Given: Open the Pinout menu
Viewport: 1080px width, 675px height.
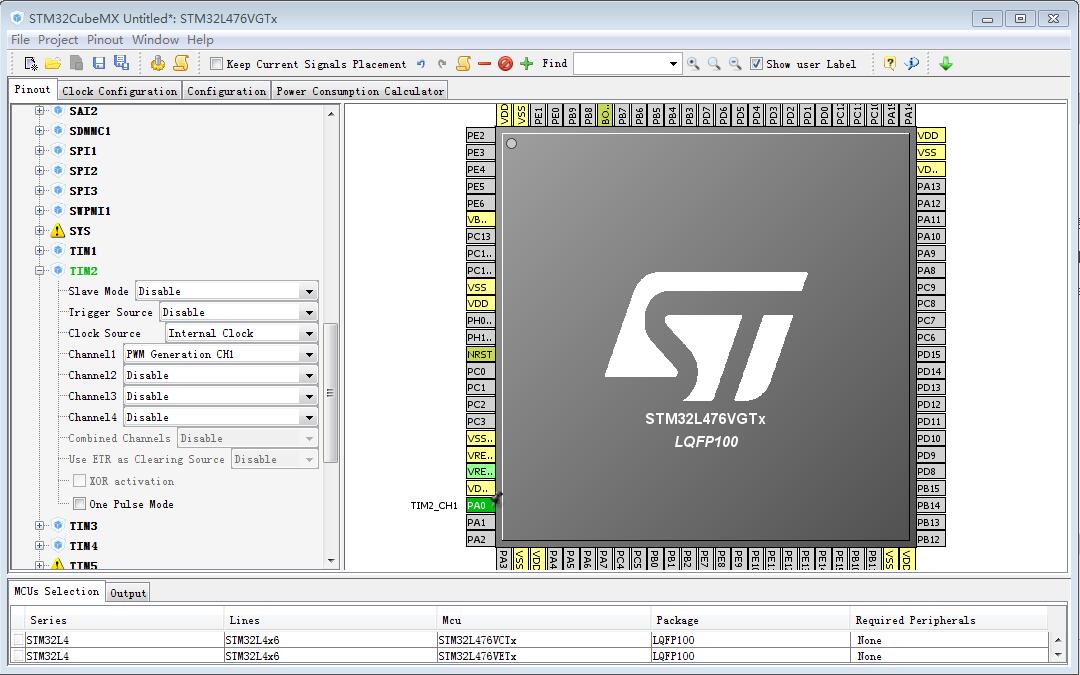Looking at the screenshot, I should 105,40.
